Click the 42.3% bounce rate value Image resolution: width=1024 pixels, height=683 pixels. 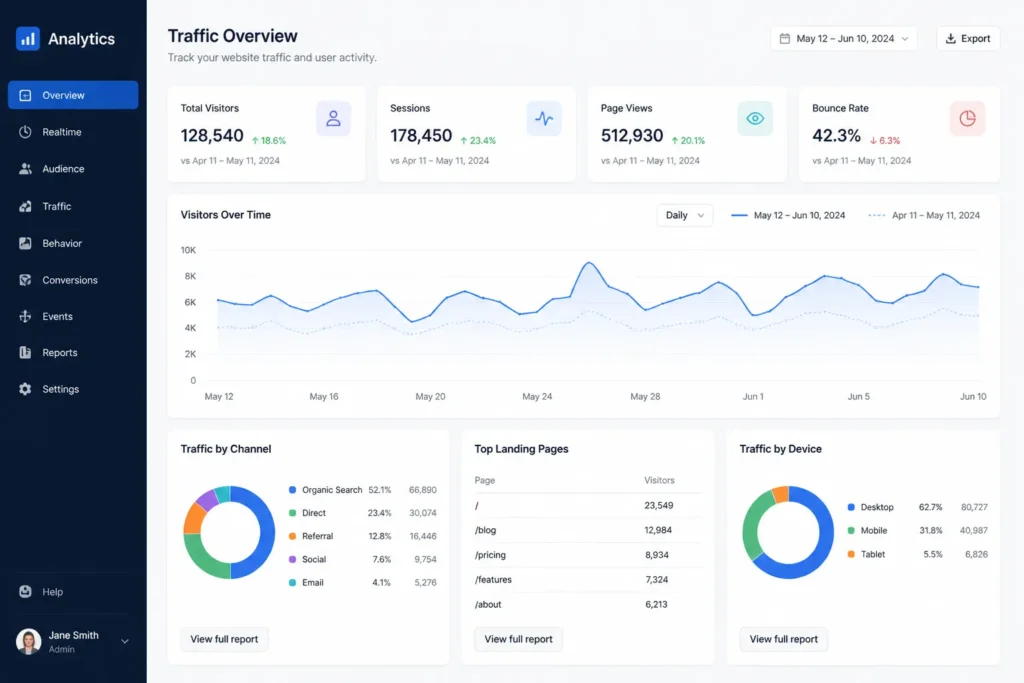(837, 136)
